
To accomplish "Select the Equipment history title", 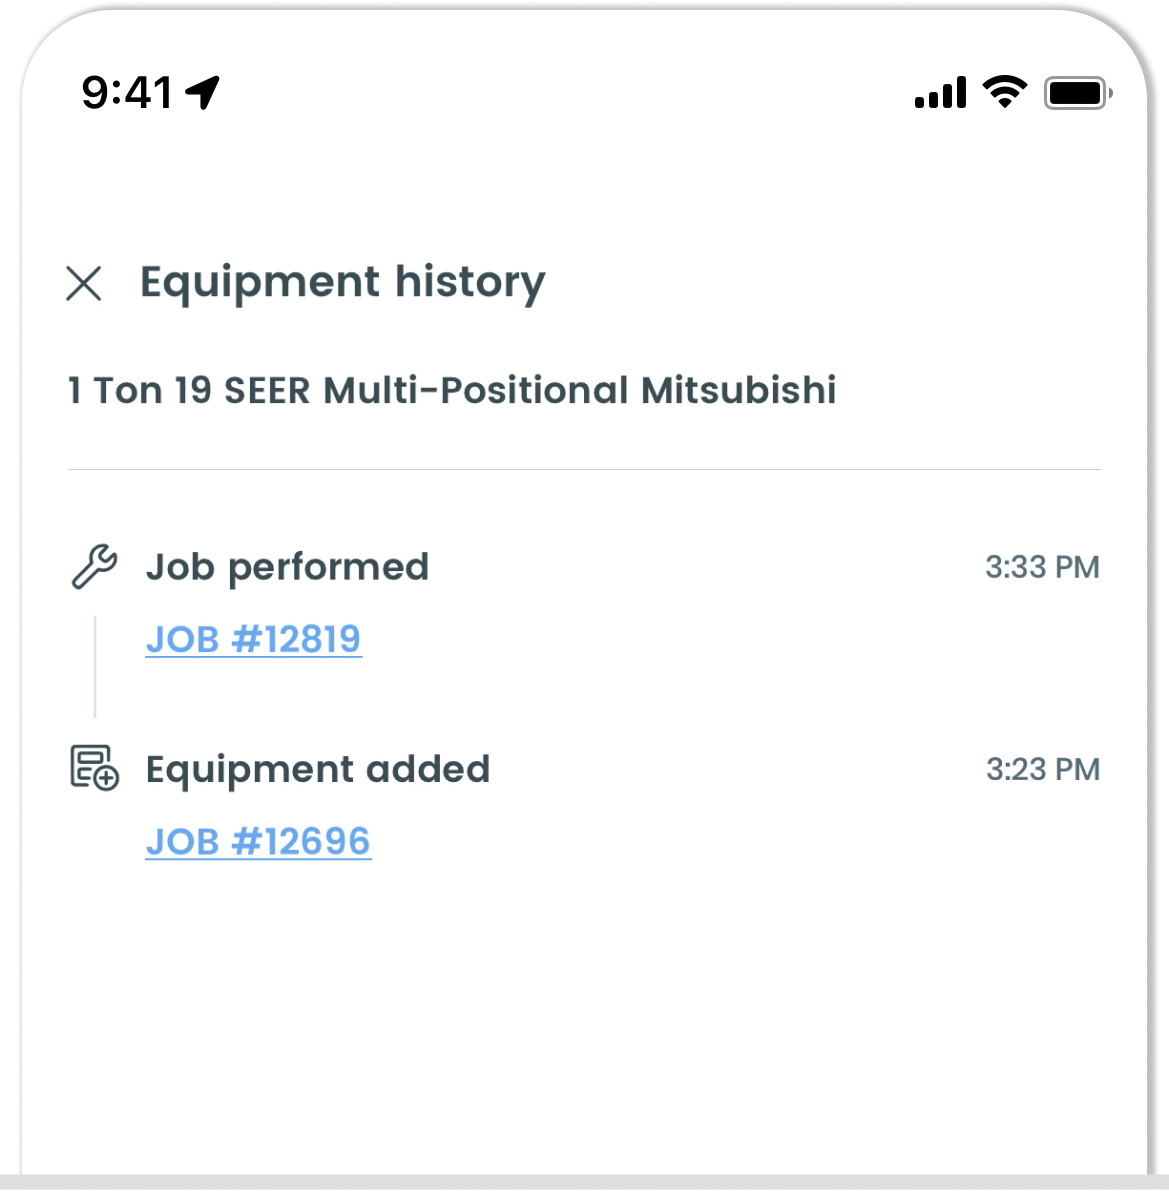I will (x=343, y=284).
